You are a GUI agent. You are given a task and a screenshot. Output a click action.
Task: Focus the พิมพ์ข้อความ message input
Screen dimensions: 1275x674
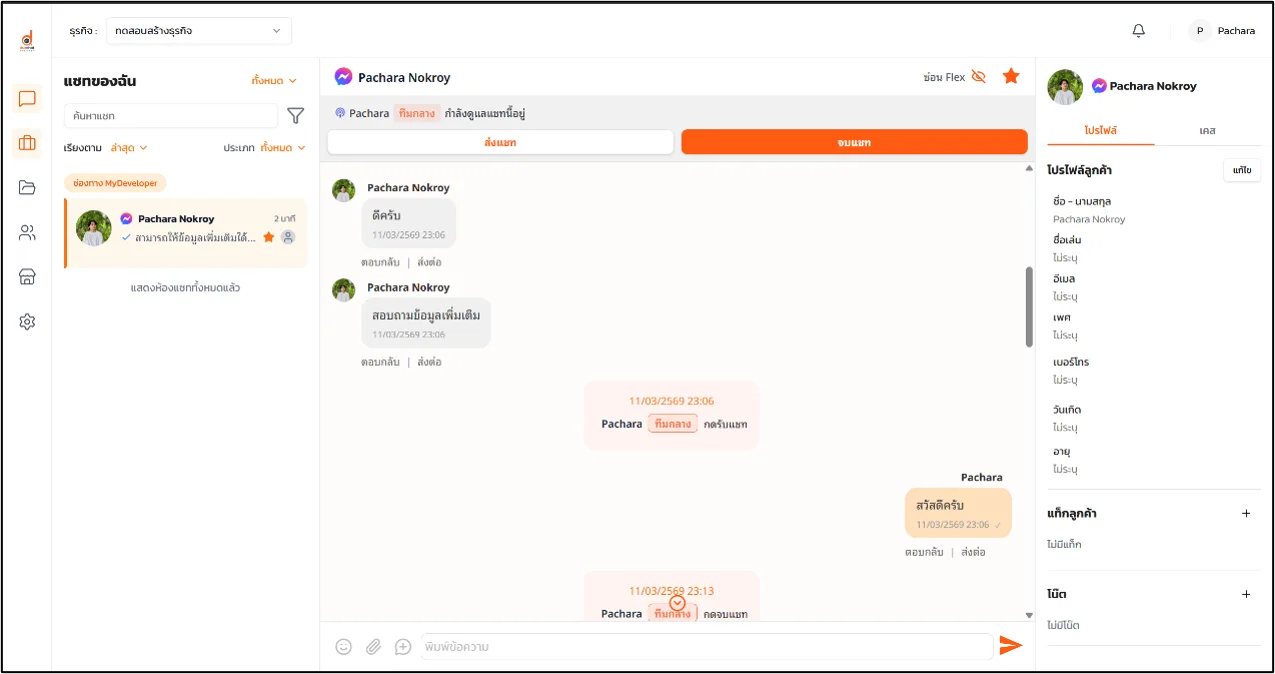(x=706, y=647)
